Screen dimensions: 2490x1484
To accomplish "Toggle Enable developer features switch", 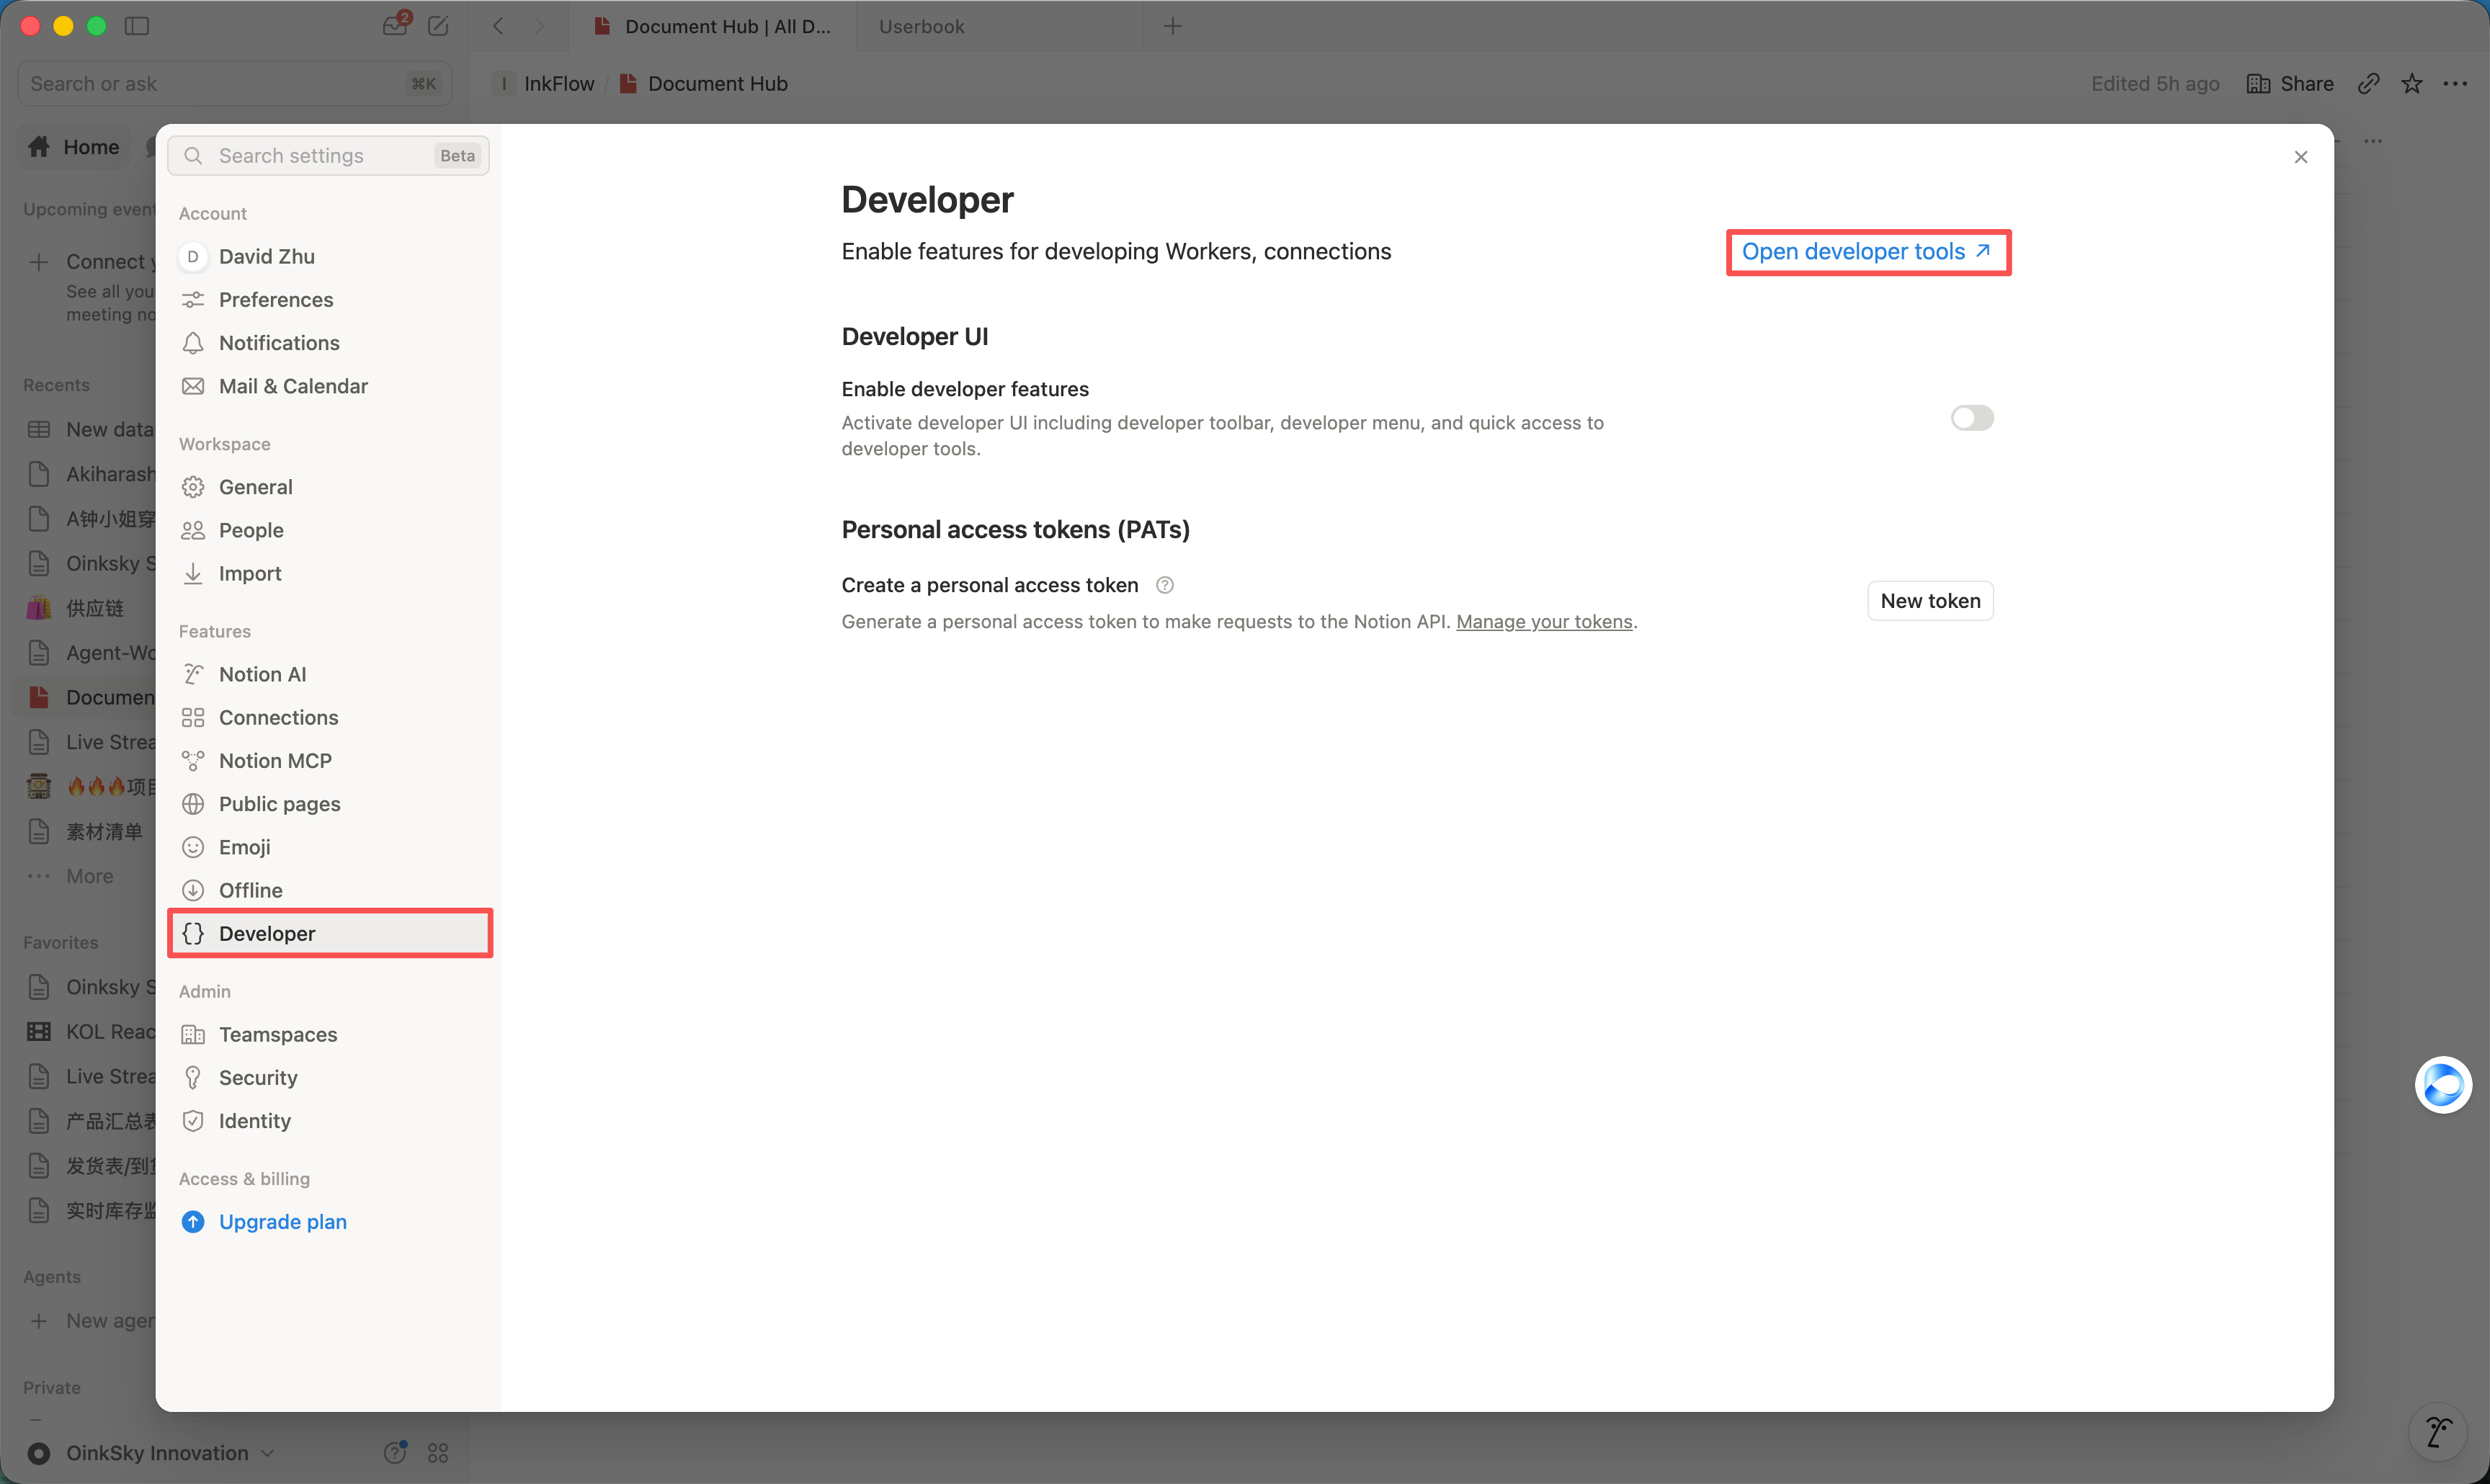I will (x=1971, y=418).
